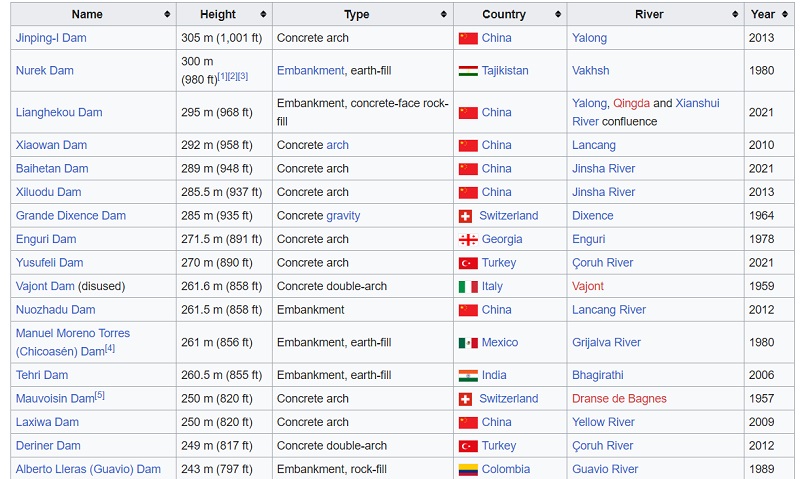Click the Italy flag icon
This screenshot has width=800, height=479.
click(x=467, y=286)
